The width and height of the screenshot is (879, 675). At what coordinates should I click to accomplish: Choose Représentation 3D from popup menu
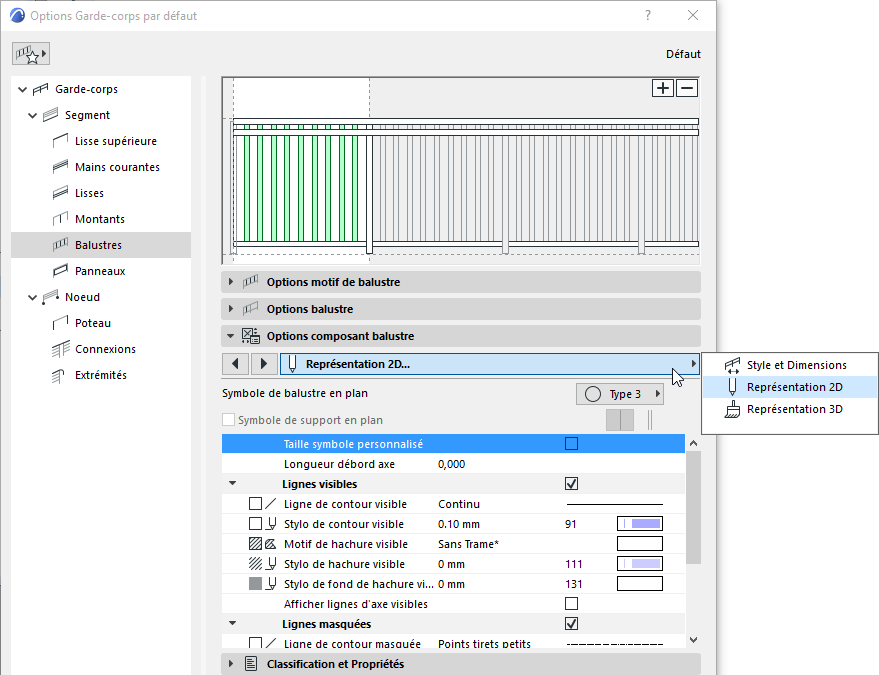tap(790, 409)
